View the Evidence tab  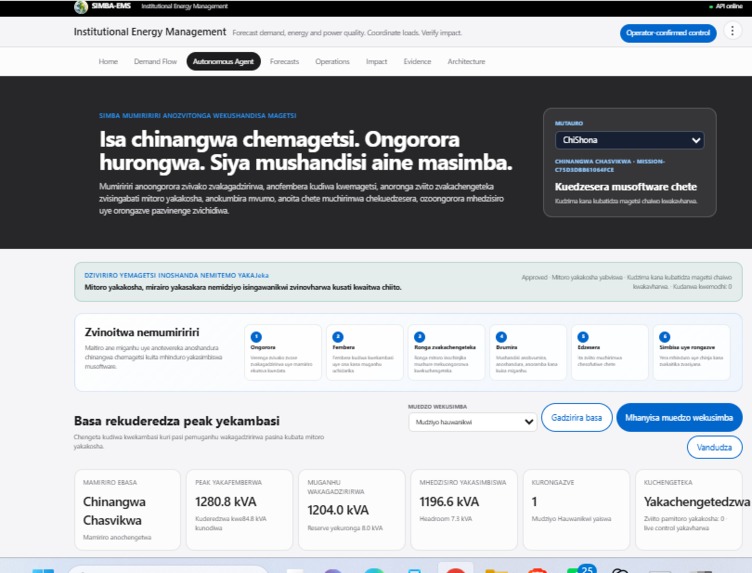tap(417, 61)
